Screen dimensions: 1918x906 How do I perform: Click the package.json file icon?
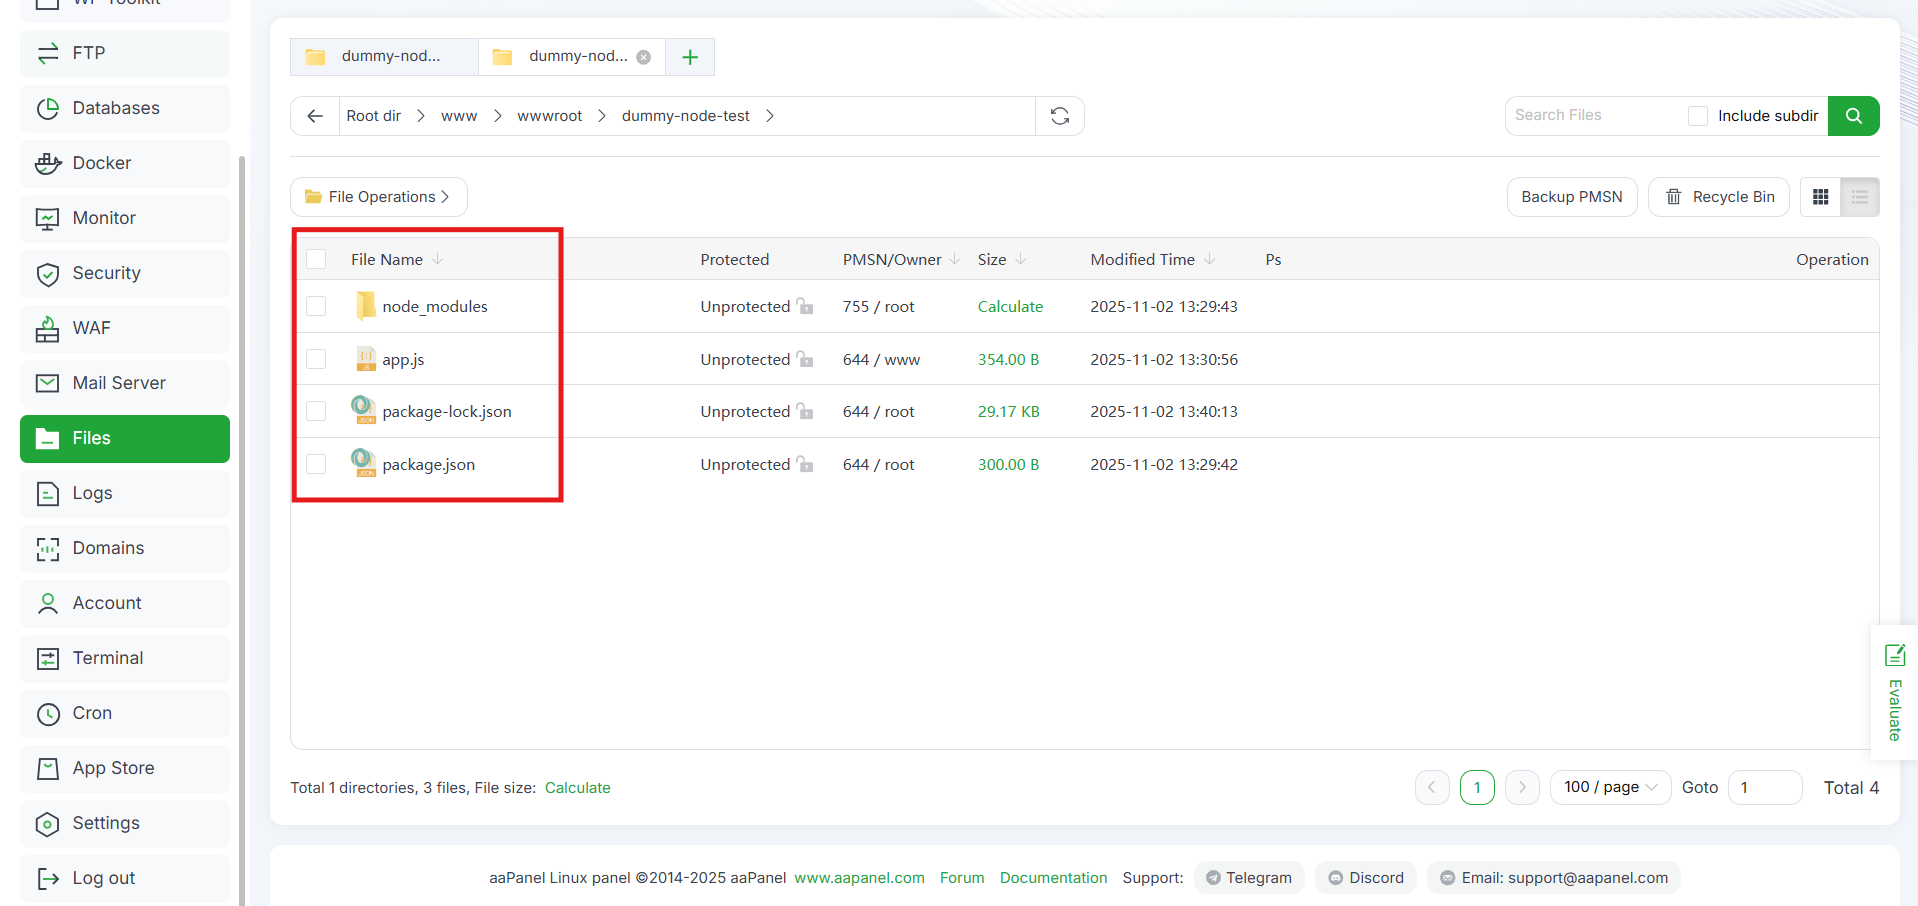click(x=364, y=462)
